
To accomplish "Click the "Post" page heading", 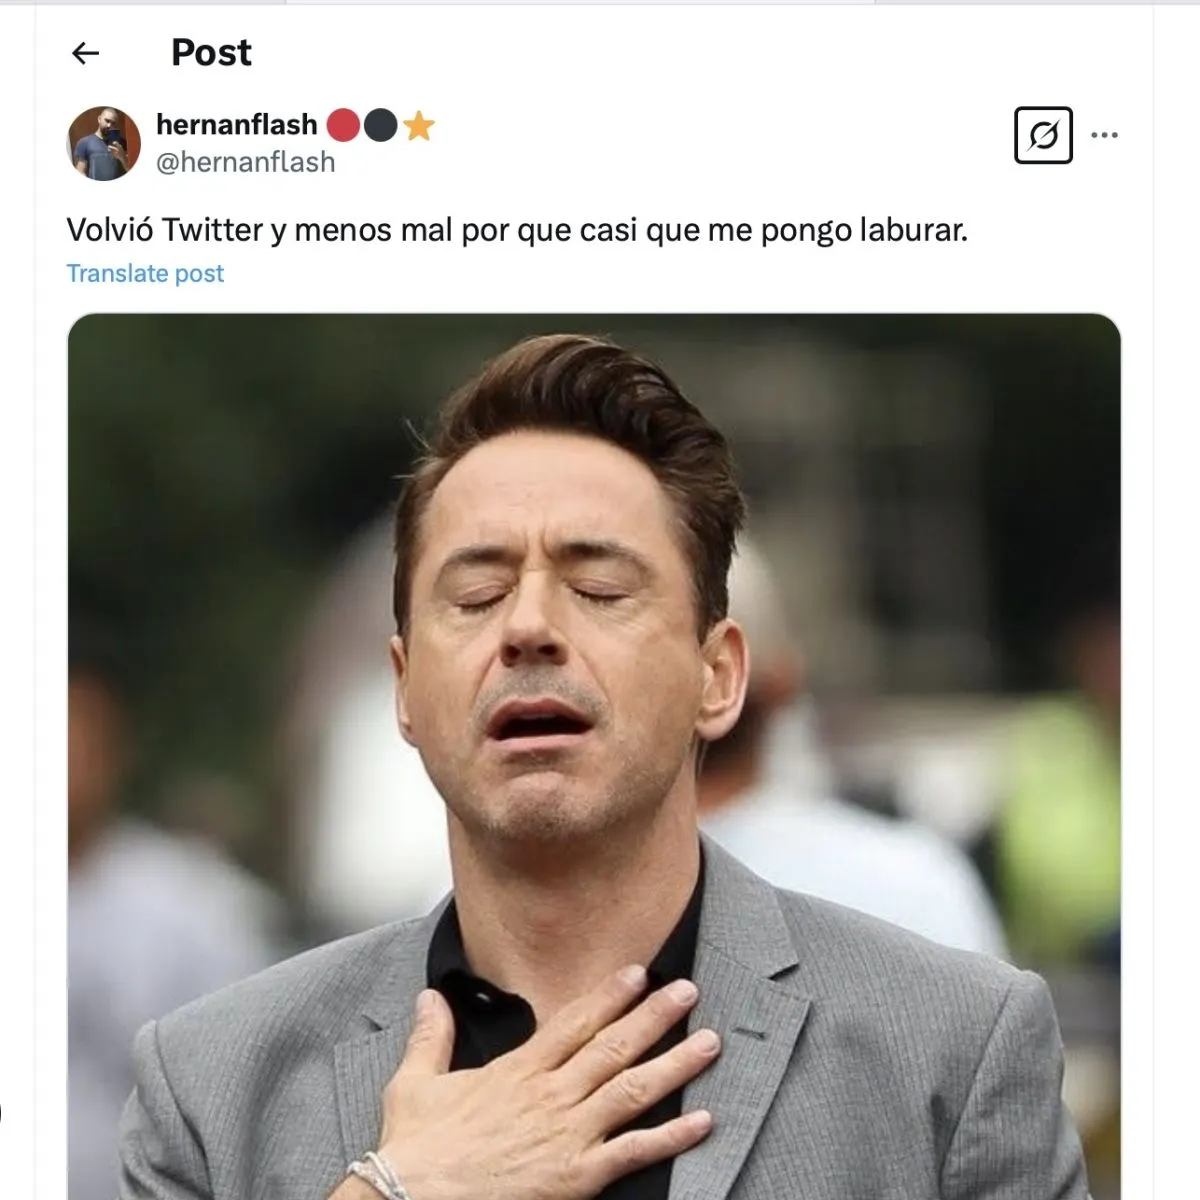I will 211,52.
